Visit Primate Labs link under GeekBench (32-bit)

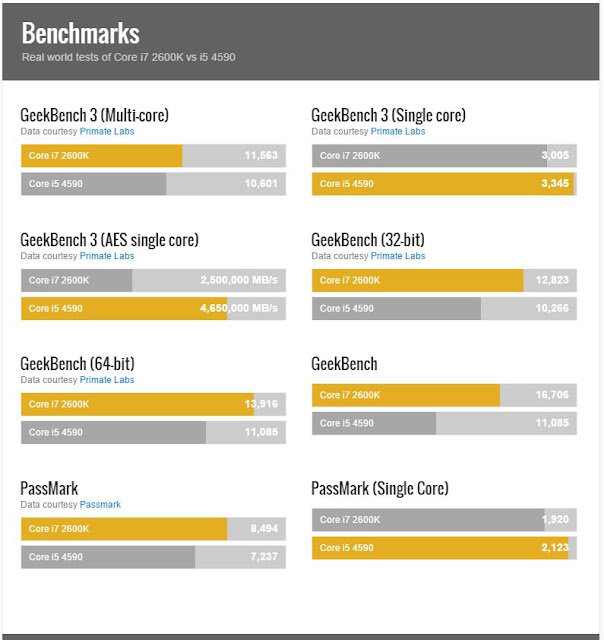pos(398,256)
